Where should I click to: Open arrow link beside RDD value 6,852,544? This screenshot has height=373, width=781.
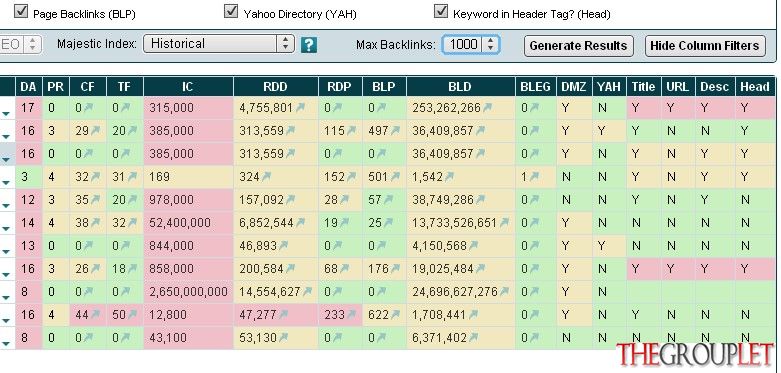(x=300, y=223)
